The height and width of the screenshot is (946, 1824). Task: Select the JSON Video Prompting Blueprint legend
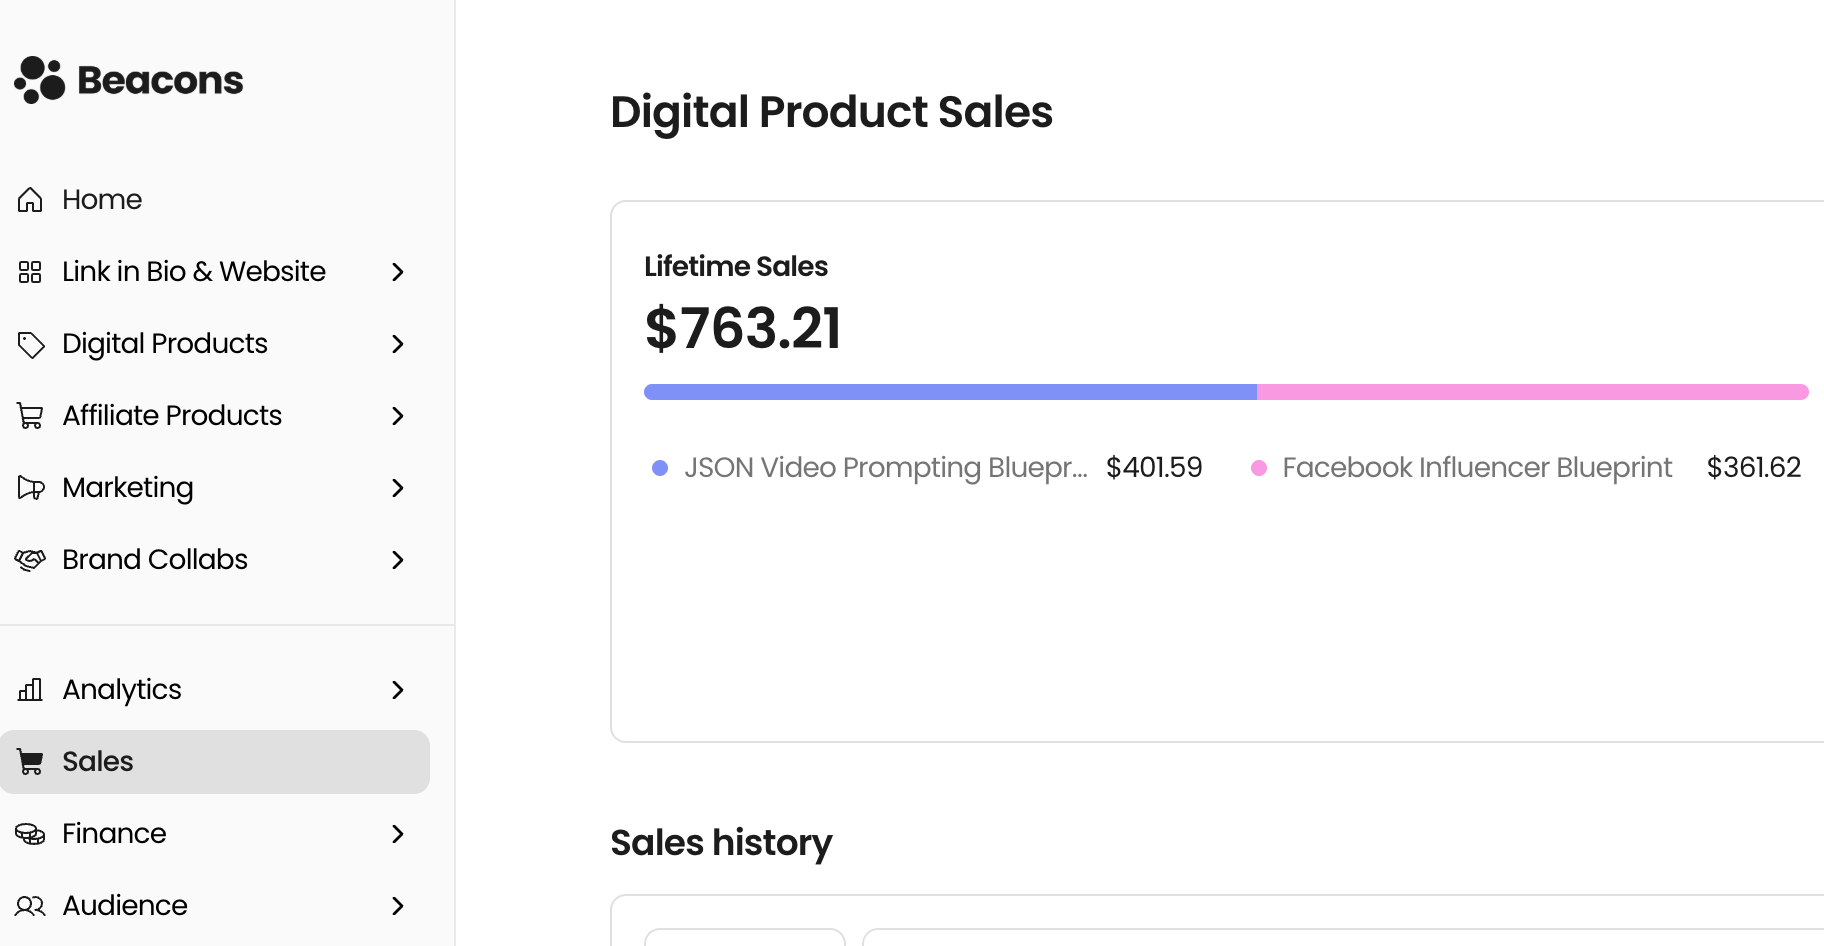coord(885,468)
